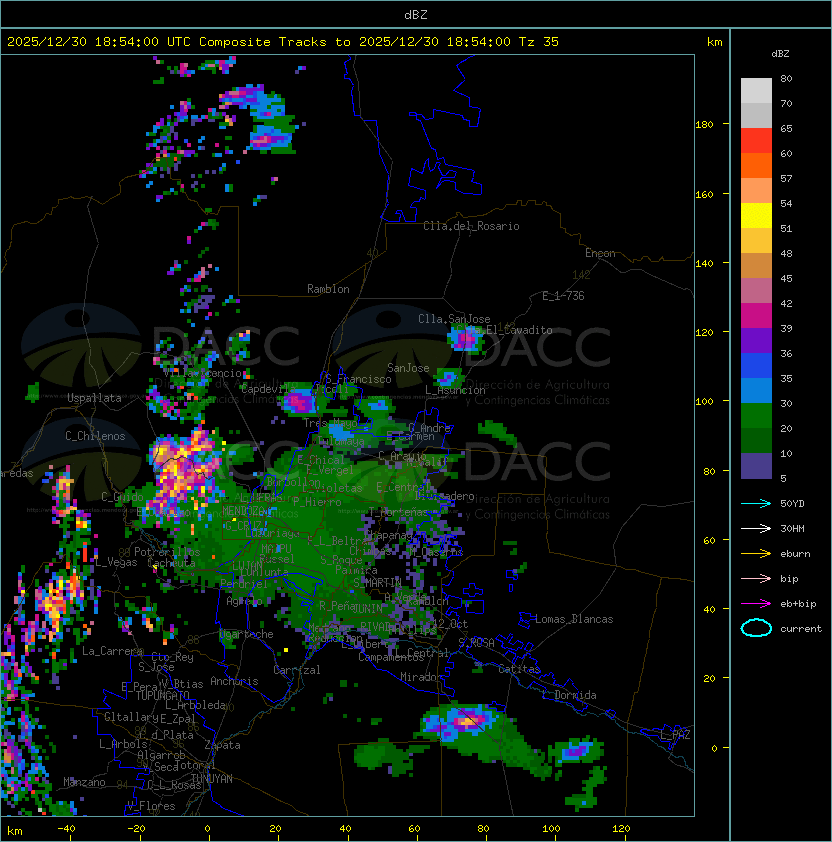Pick the magenta 39-42 dBZ color band
The height and width of the screenshot is (842, 832).
756,316
